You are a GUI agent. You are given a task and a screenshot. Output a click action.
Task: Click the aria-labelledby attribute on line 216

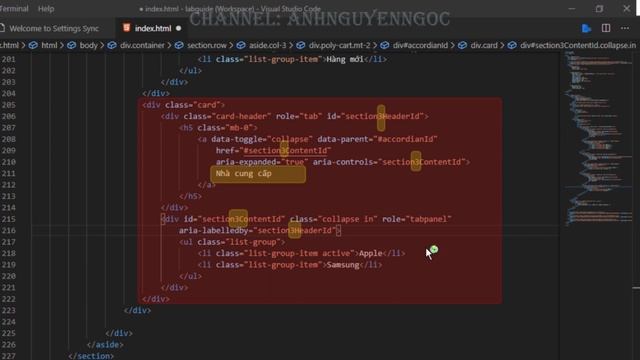pyautogui.click(x=213, y=231)
